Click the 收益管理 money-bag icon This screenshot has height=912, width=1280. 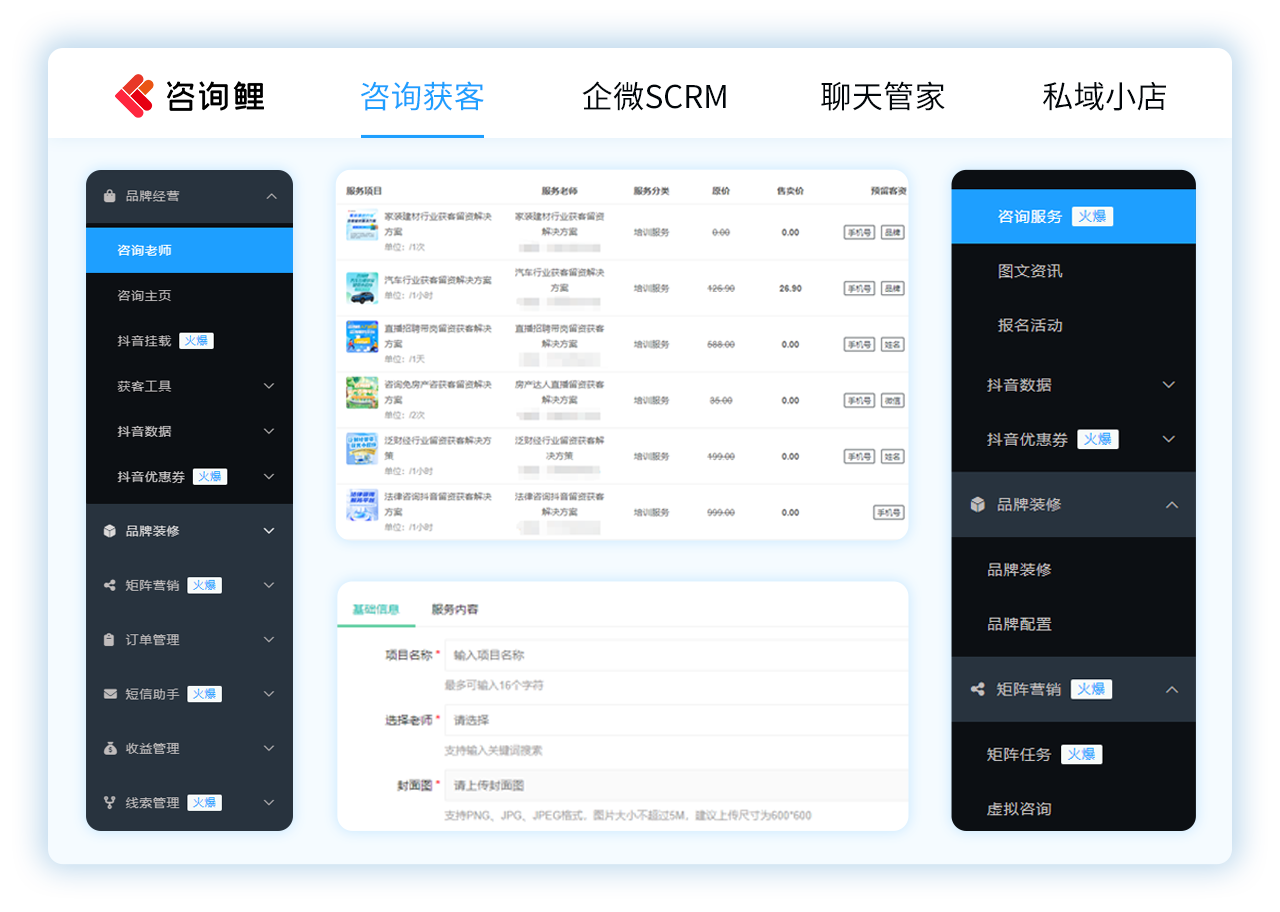tap(110, 747)
